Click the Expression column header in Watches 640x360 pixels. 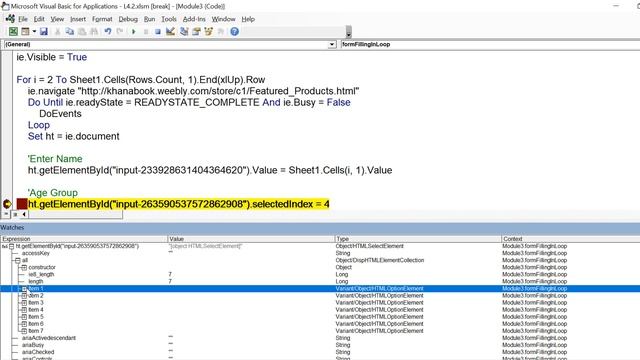(84, 239)
